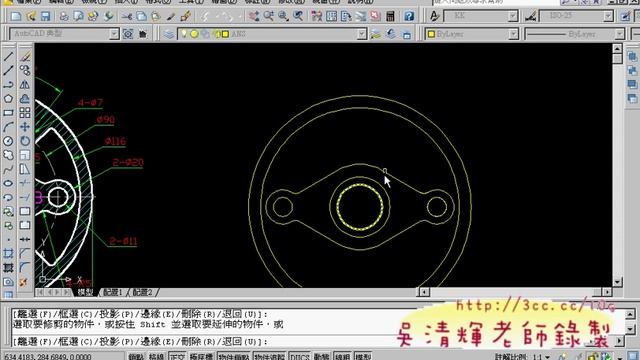Select the Polygon draw tool

tap(8, 98)
